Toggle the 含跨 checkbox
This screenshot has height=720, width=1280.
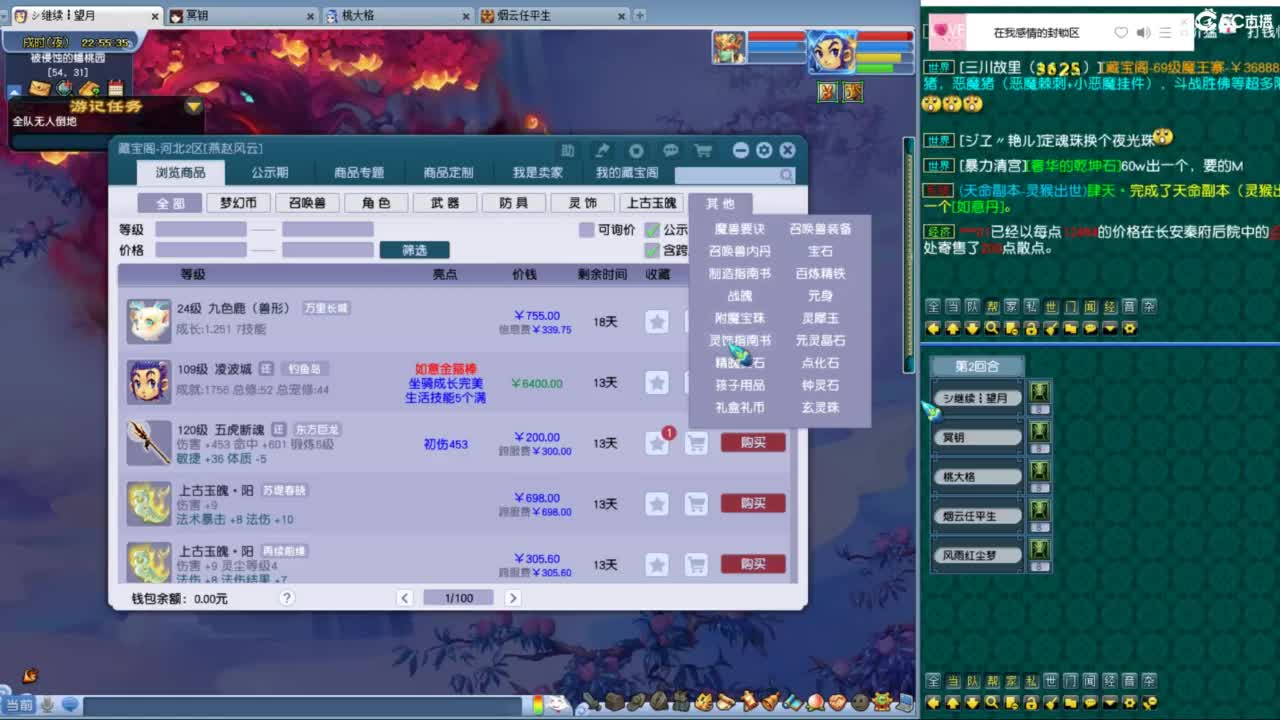click(653, 250)
